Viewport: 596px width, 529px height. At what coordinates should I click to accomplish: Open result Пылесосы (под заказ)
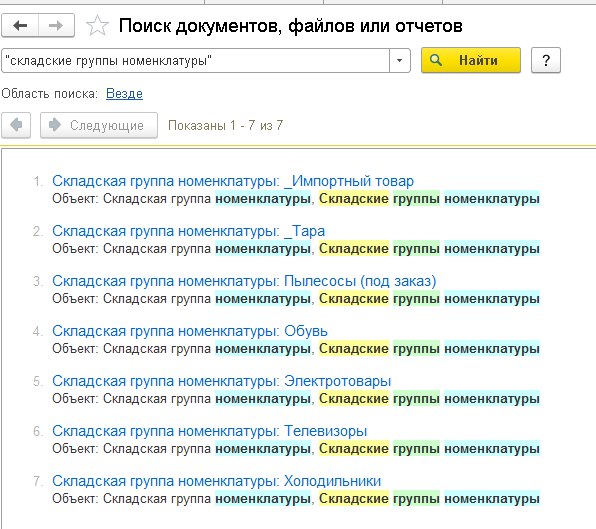244,281
